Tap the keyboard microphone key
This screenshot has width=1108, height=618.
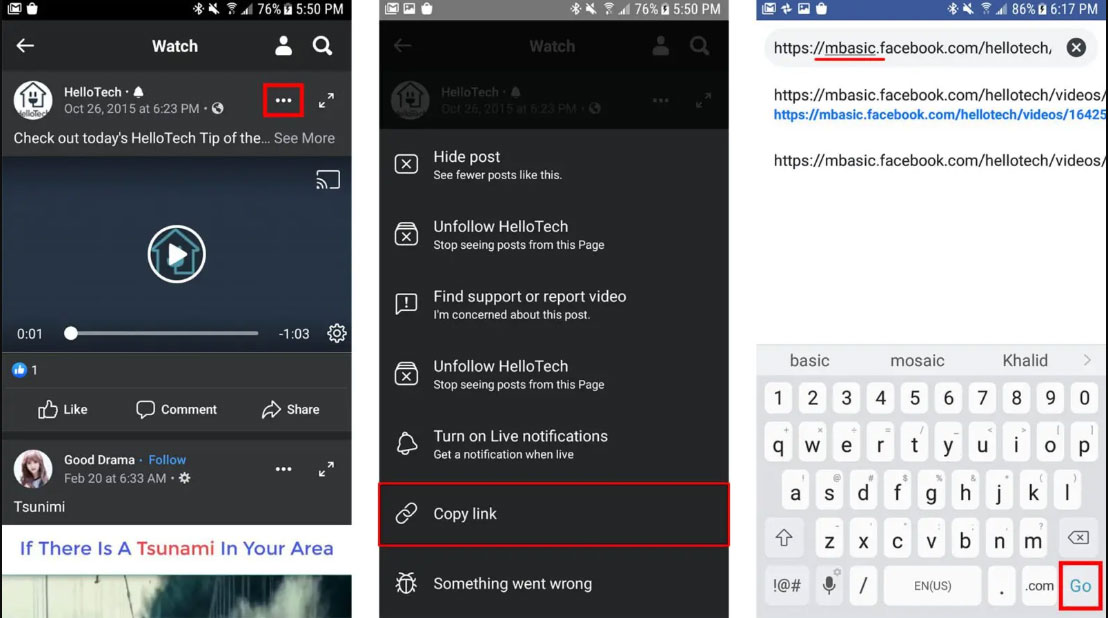click(x=829, y=586)
